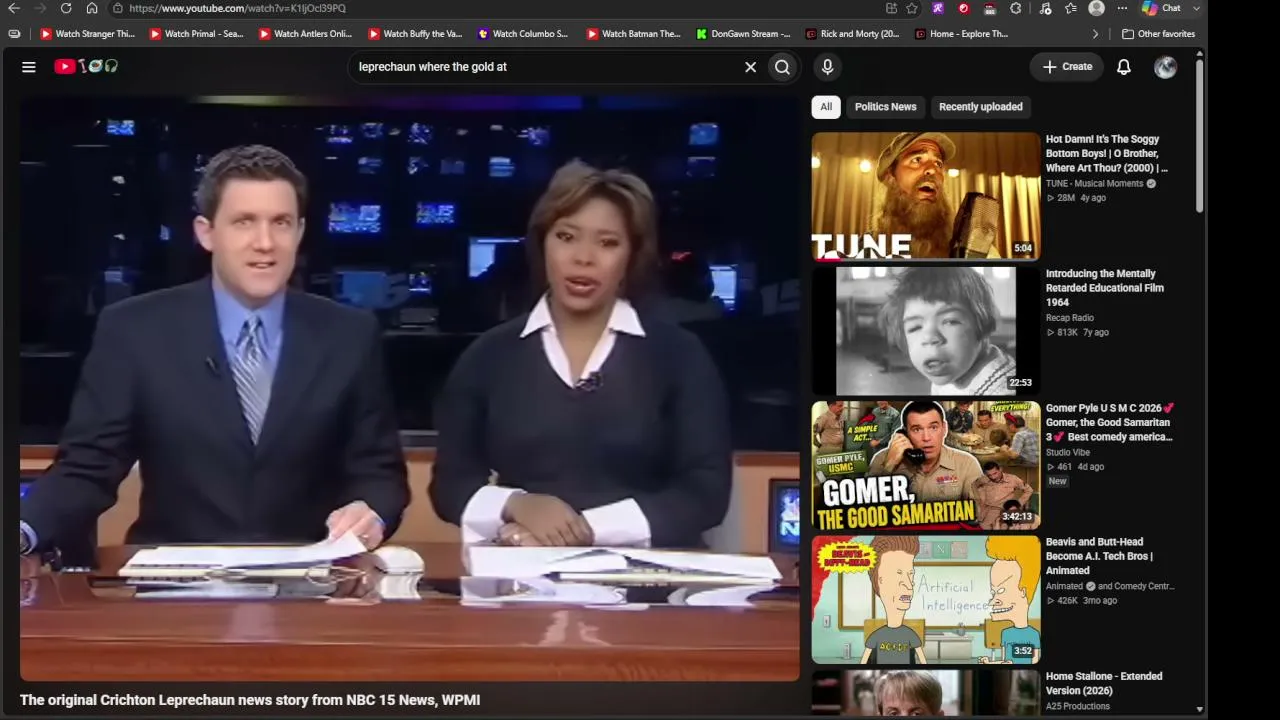Show more favorites overflow chevron

tap(1095, 34)
